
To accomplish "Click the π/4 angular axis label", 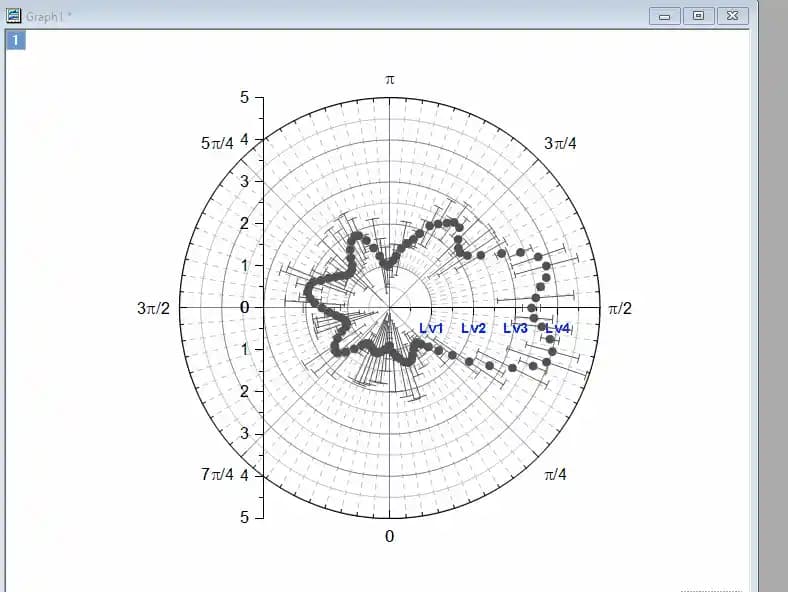I will click(555, 474).
